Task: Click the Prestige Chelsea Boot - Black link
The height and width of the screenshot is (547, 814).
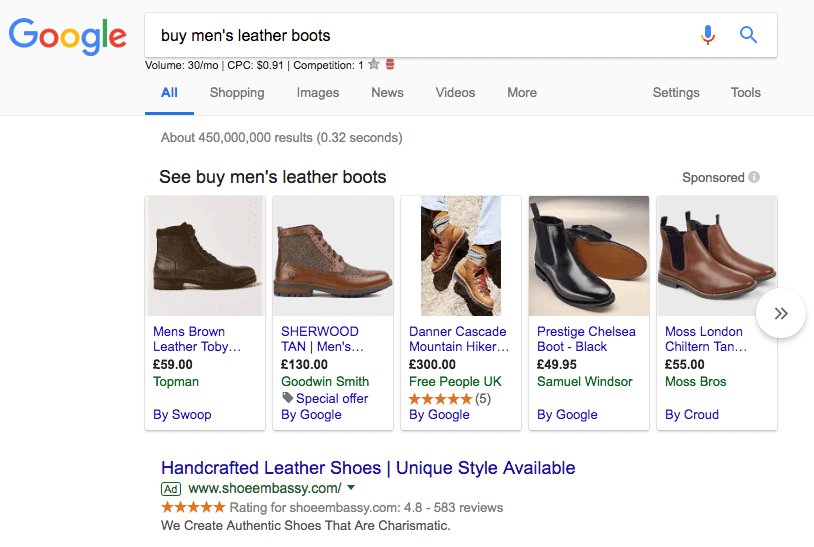Action: 586,339
